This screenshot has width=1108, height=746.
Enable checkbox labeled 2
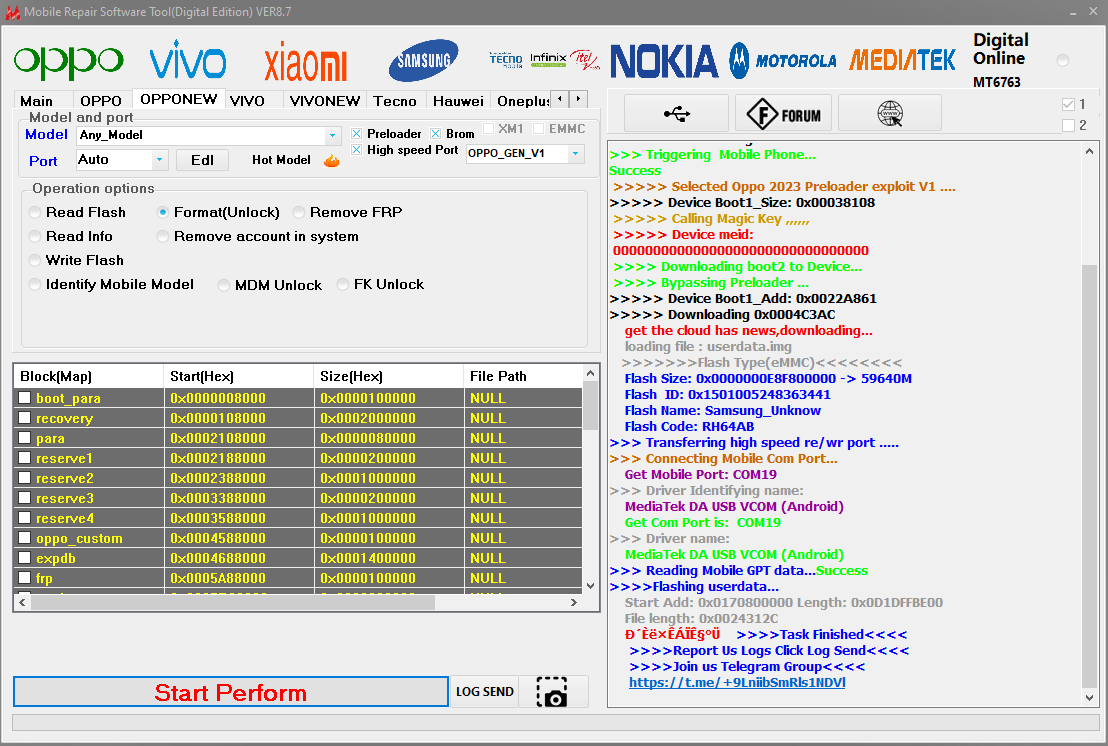tap(1068, 126)
